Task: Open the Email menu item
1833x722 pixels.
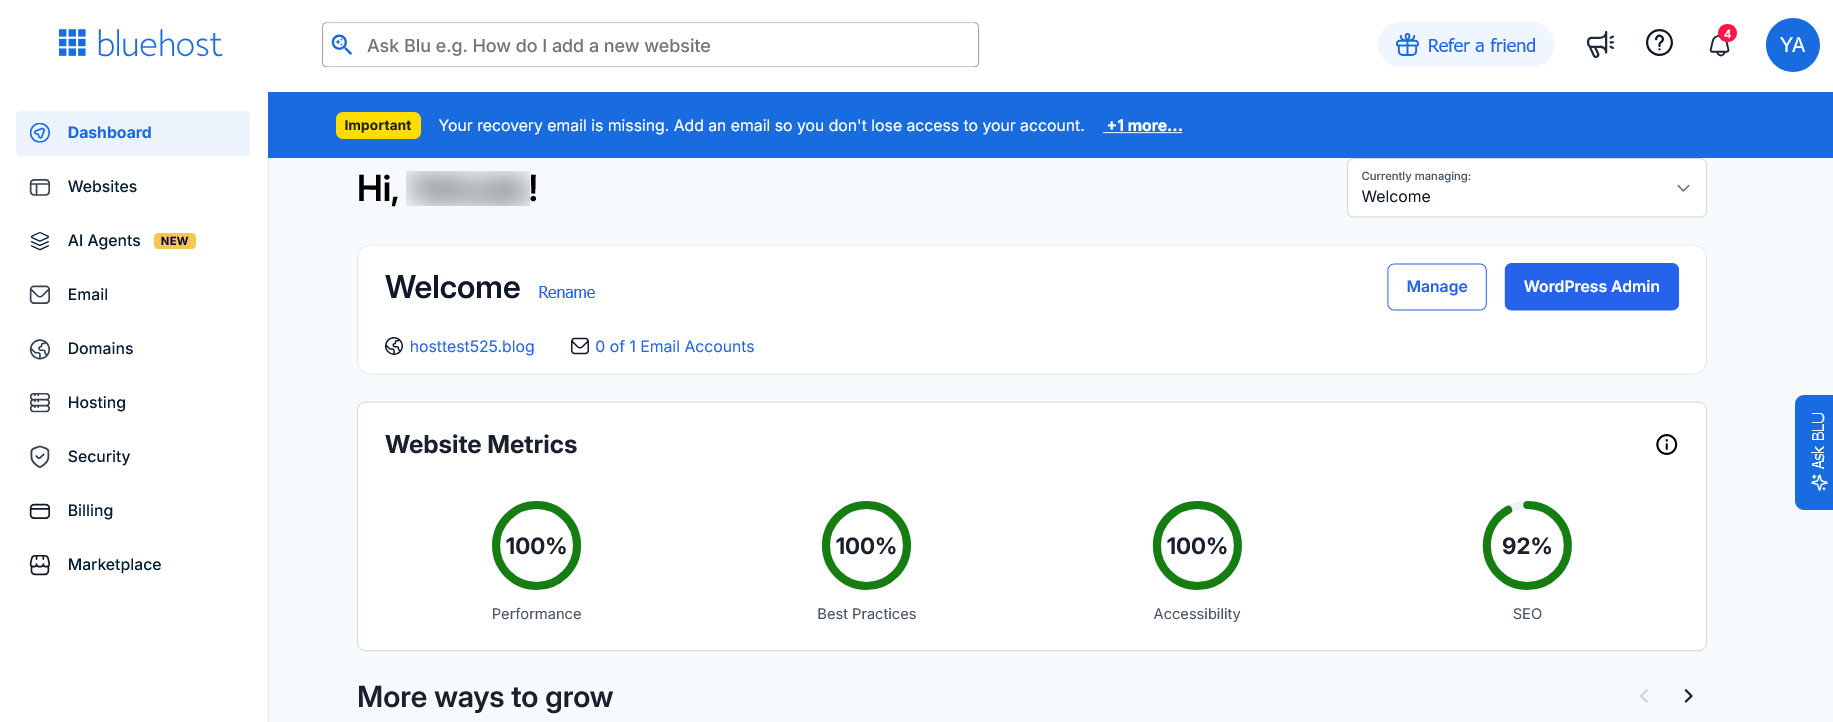Action: [133, 295]
